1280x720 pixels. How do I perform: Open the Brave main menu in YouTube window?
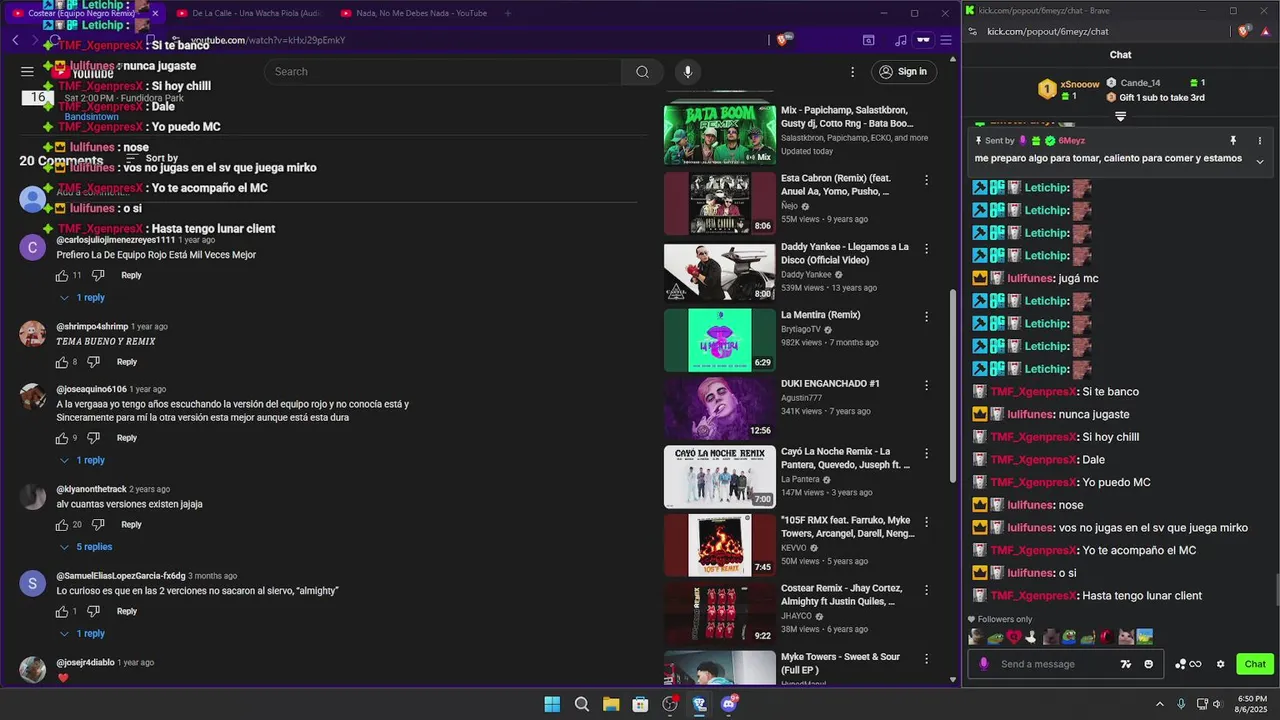pos(946,40)
